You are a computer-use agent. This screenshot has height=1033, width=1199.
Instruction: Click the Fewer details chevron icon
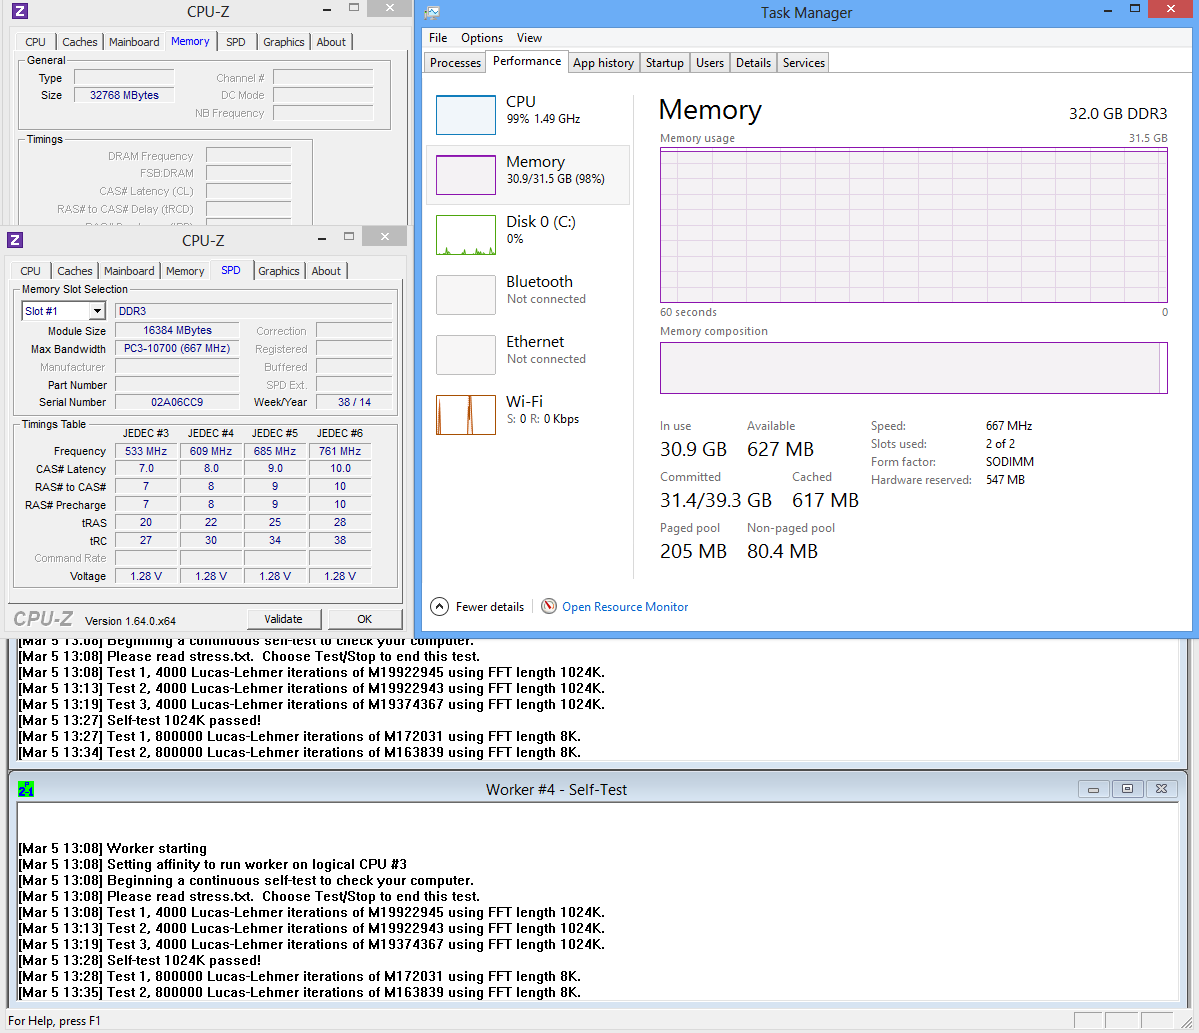[439, 606]
